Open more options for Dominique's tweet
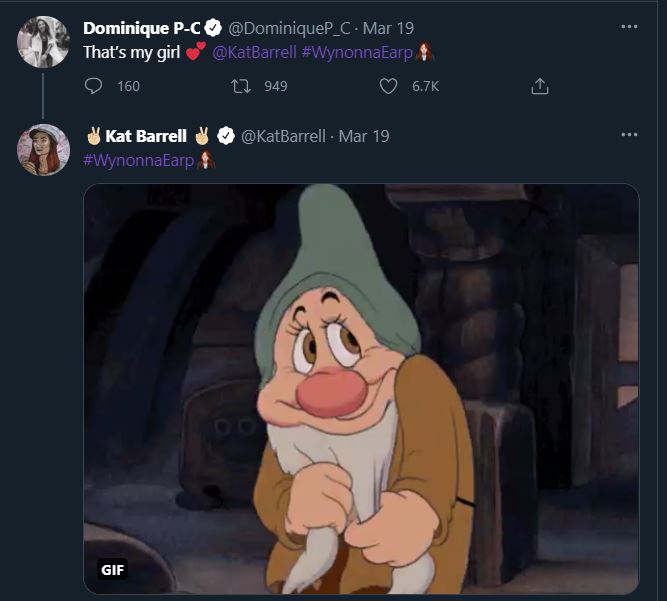 (x=629, y=27)
